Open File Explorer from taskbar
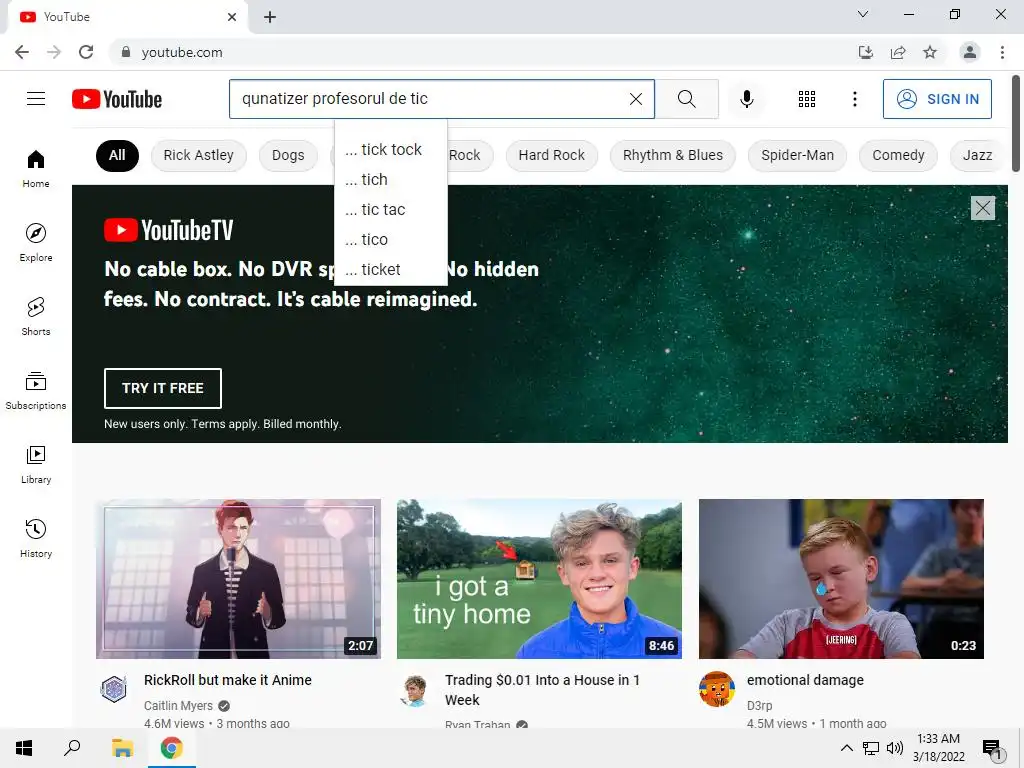This screenshot has width=1024, height=768. pos(122,748)
